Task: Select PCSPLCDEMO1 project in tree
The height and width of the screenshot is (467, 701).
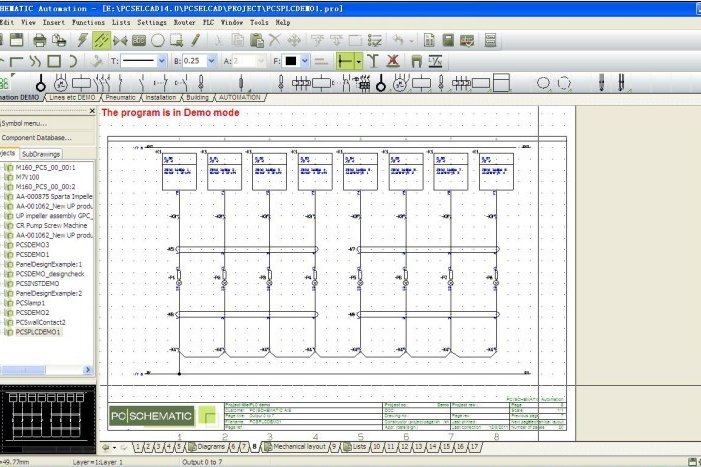Action: pos(38,332)
